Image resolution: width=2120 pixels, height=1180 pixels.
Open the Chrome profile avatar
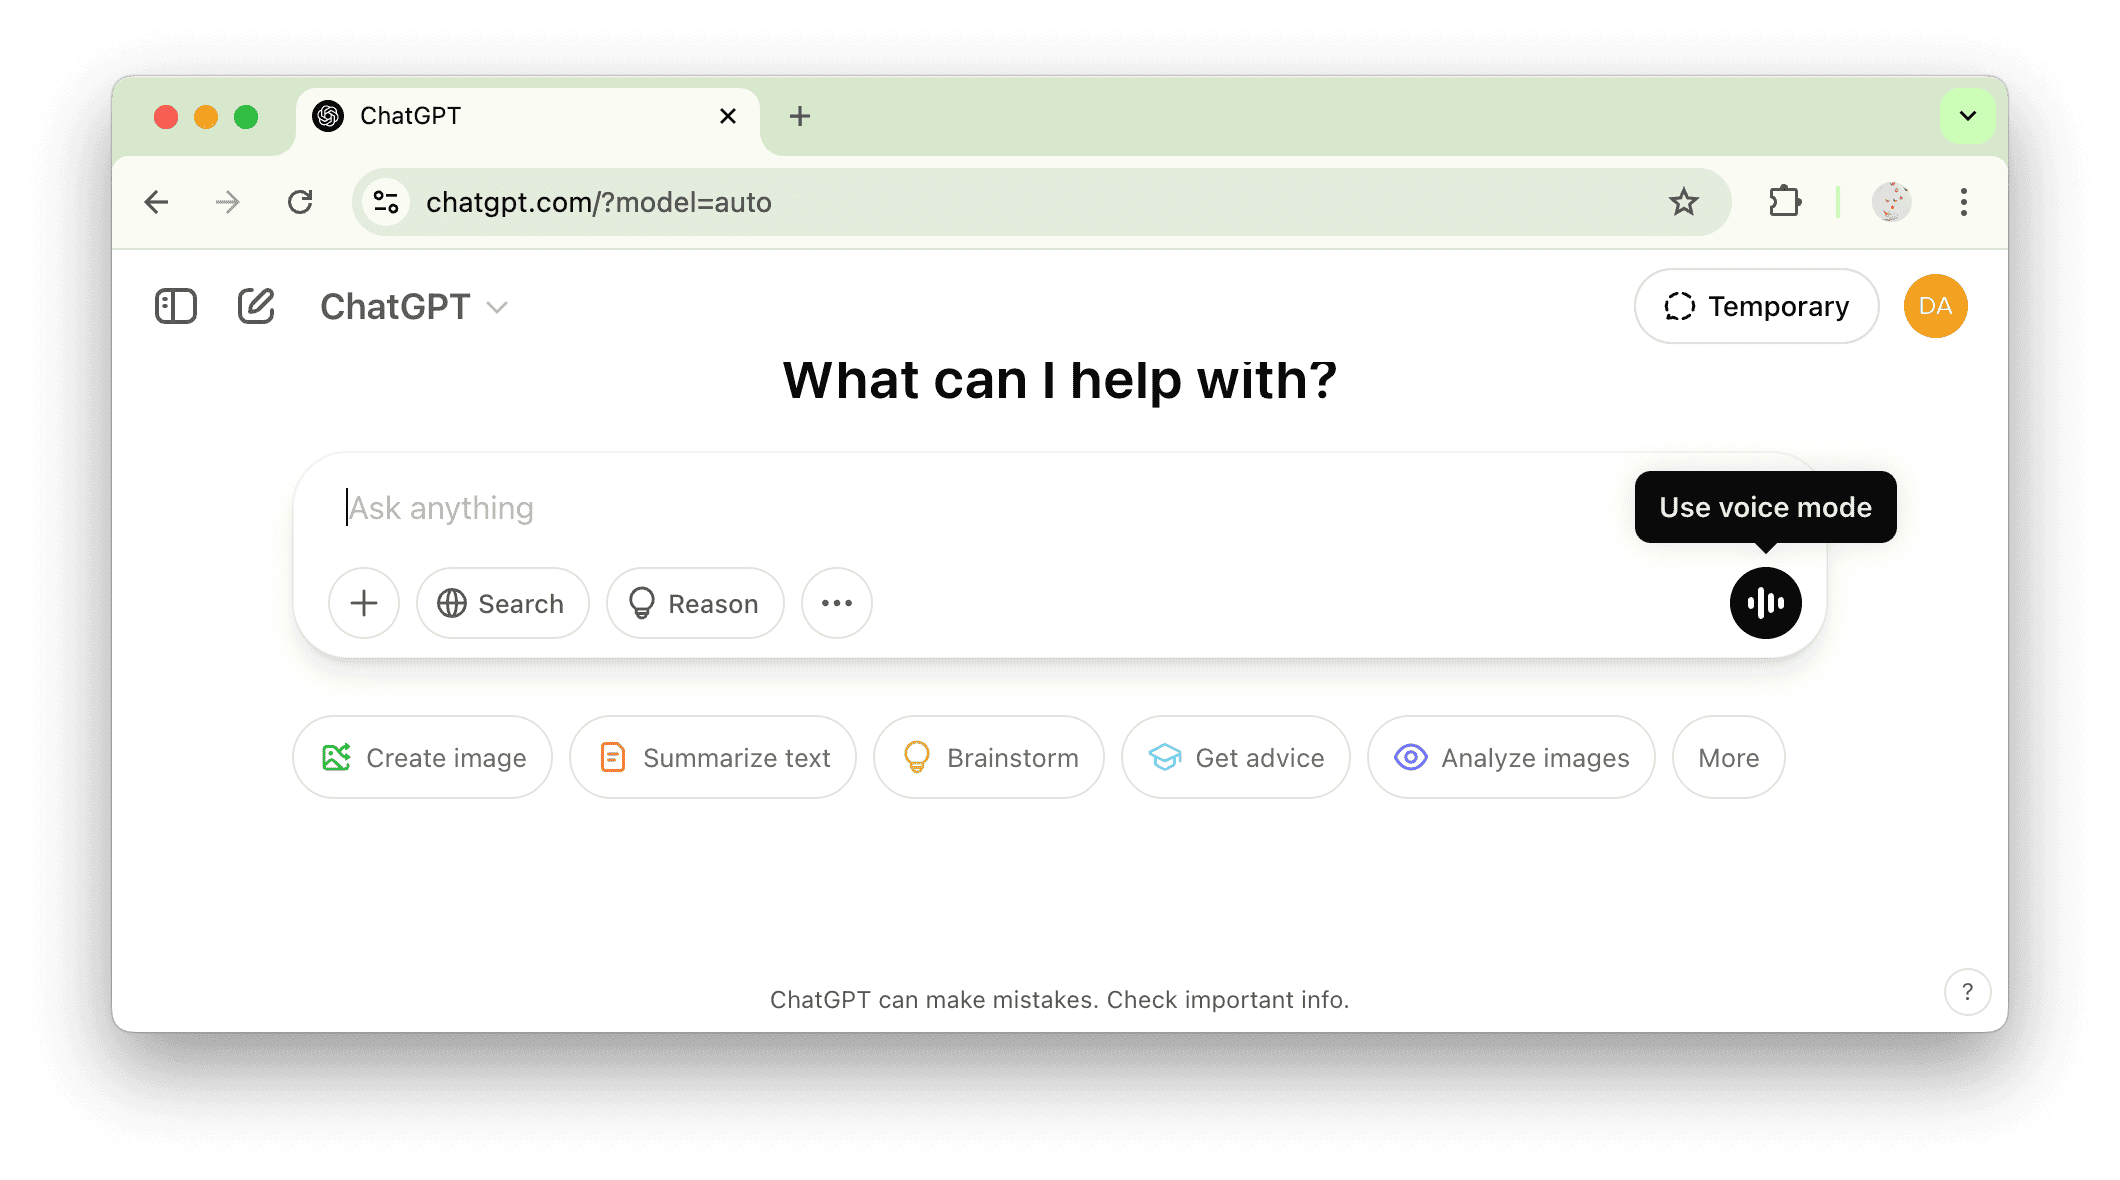click(x=1891, y=202)
